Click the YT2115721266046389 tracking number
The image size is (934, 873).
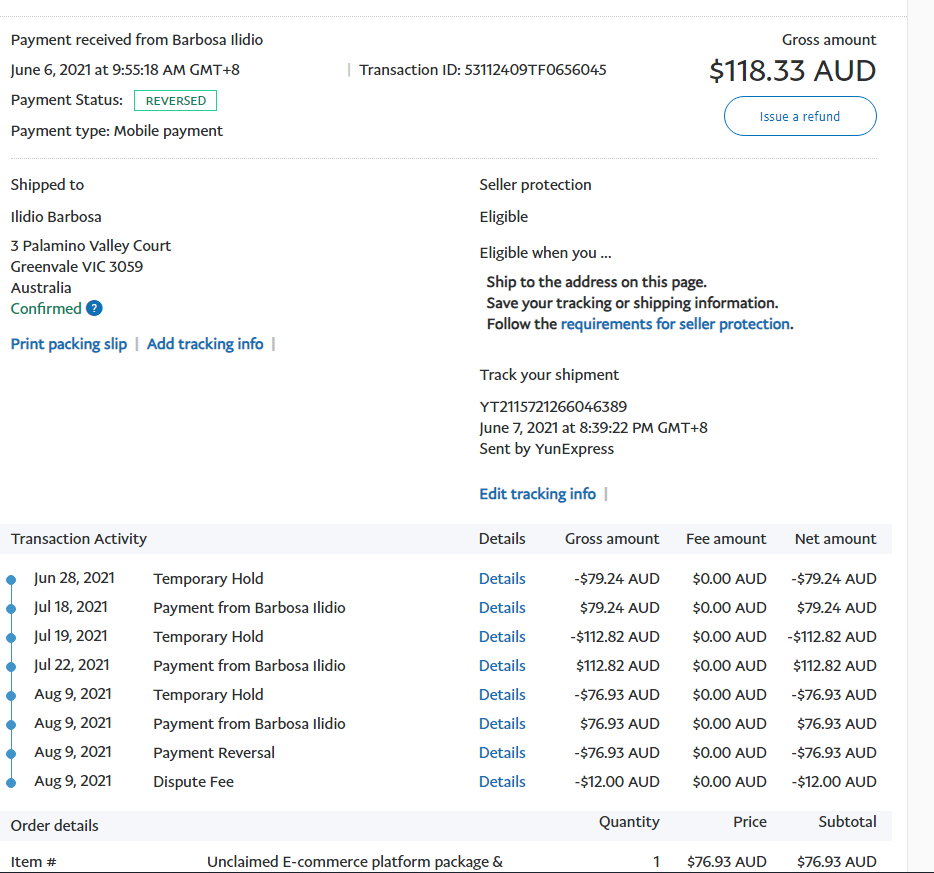[x=553, y=407]
